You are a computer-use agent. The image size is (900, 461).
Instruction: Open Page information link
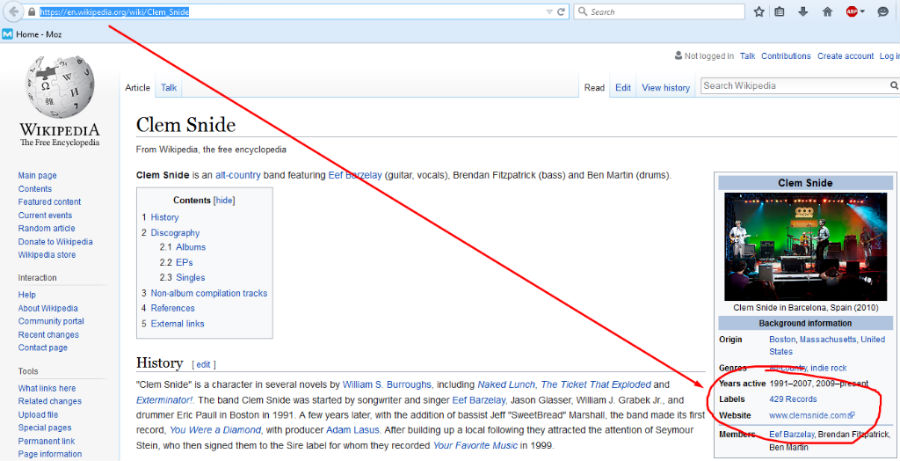point(50,454)
